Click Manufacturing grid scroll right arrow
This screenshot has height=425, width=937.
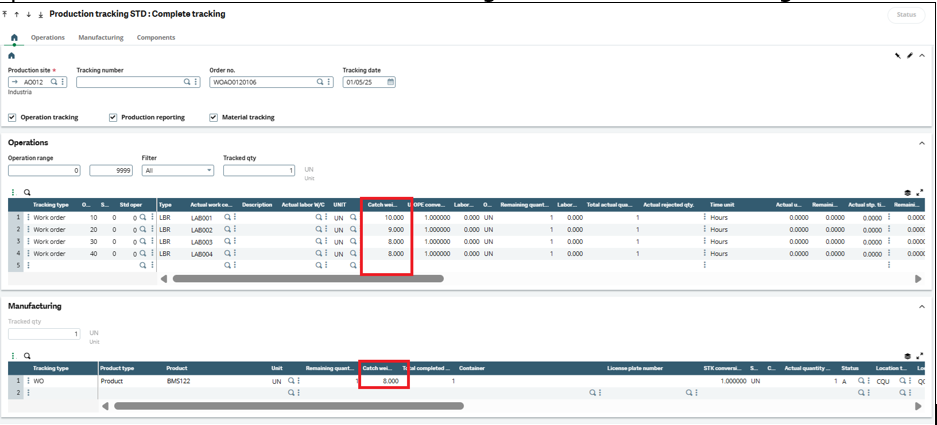(x=918, y=406)
